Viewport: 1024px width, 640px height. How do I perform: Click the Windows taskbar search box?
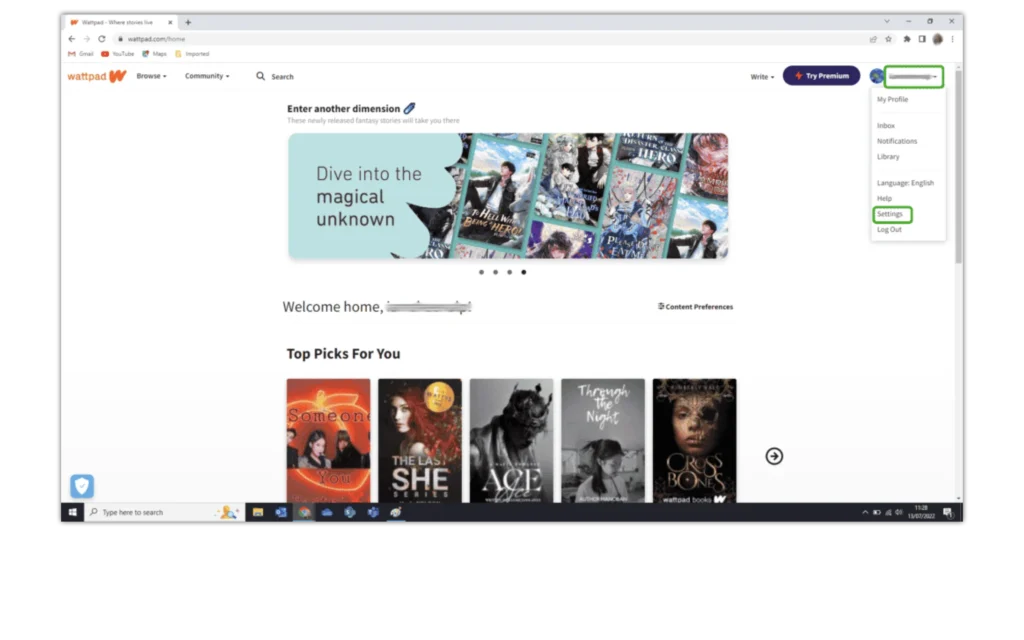tap(165, 513)
